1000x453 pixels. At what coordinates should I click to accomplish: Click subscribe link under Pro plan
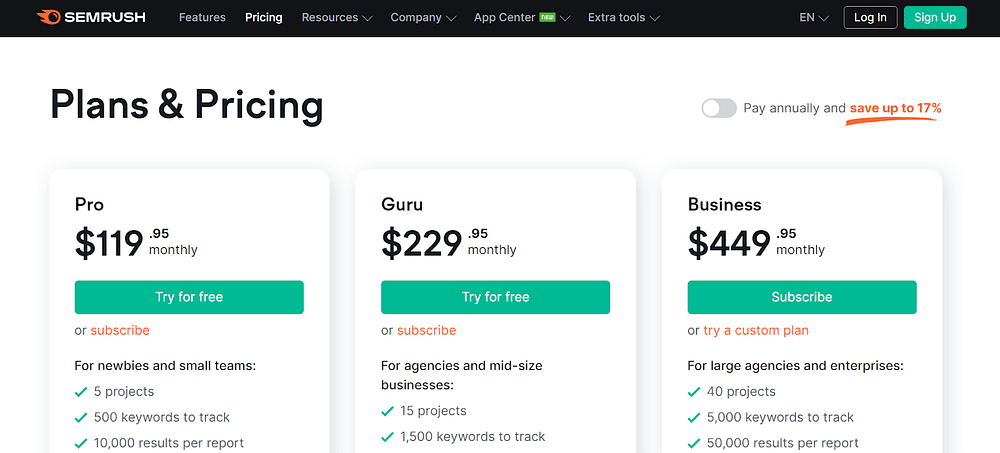click(120, 330)
